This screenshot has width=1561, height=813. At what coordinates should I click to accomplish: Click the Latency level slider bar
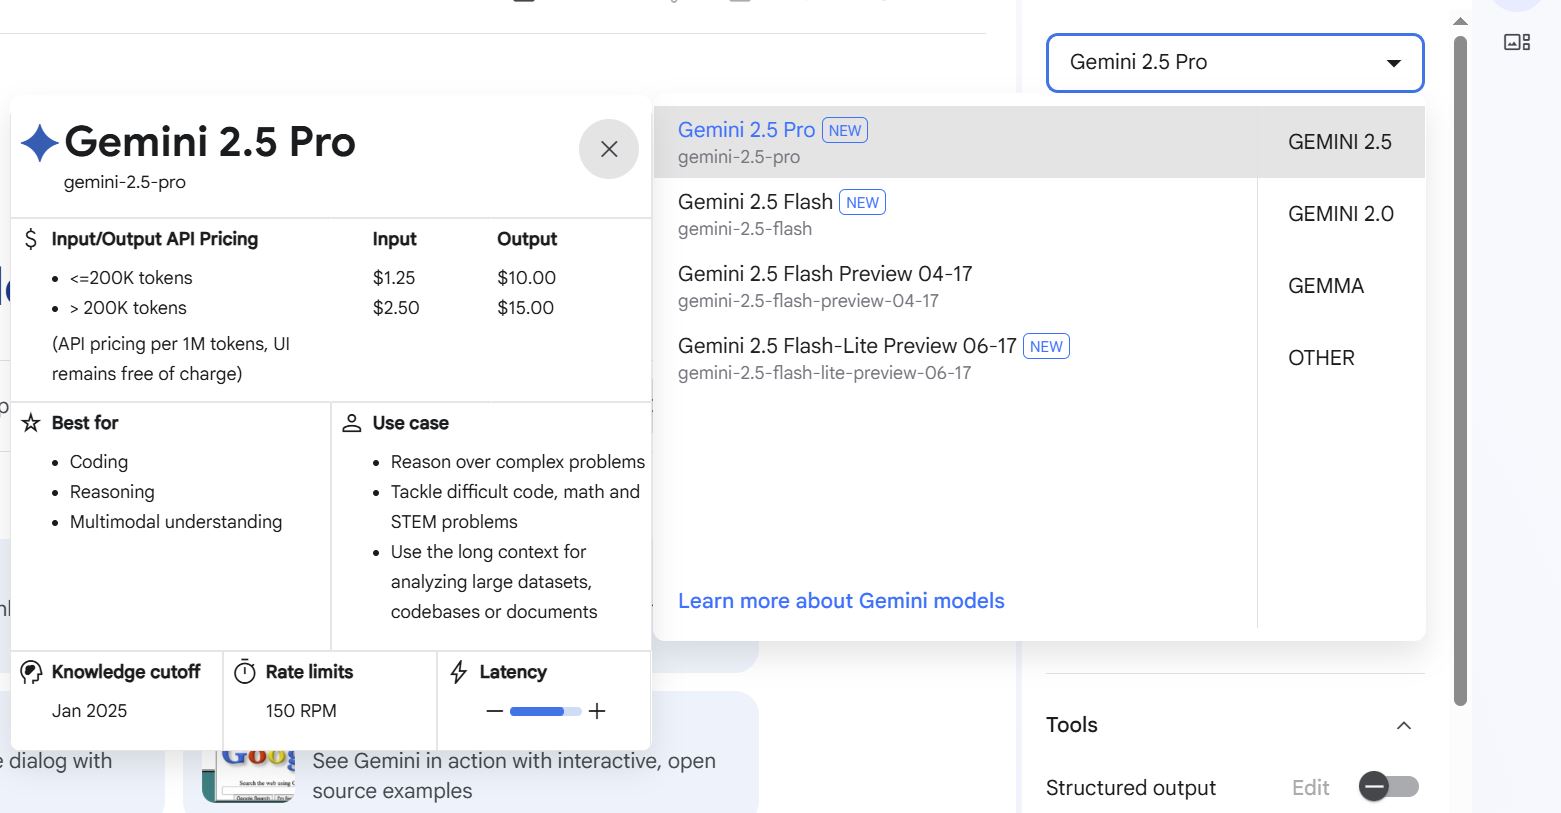coord(545,711)
